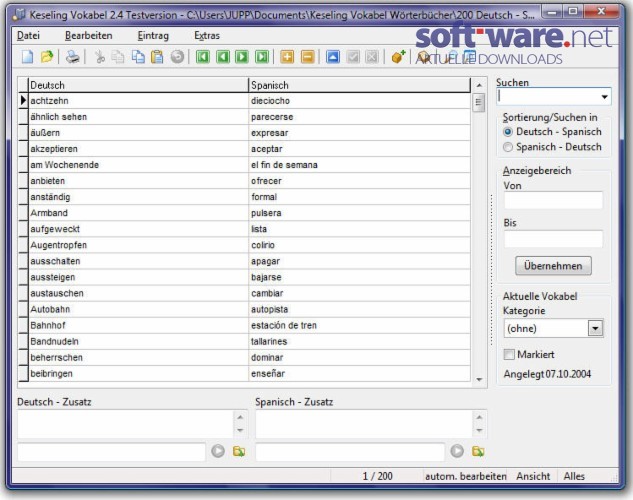Screen dimensions: 633x500
Task: Click 'autom. bearbeiten' in the status bar
Action: (465, 477)
